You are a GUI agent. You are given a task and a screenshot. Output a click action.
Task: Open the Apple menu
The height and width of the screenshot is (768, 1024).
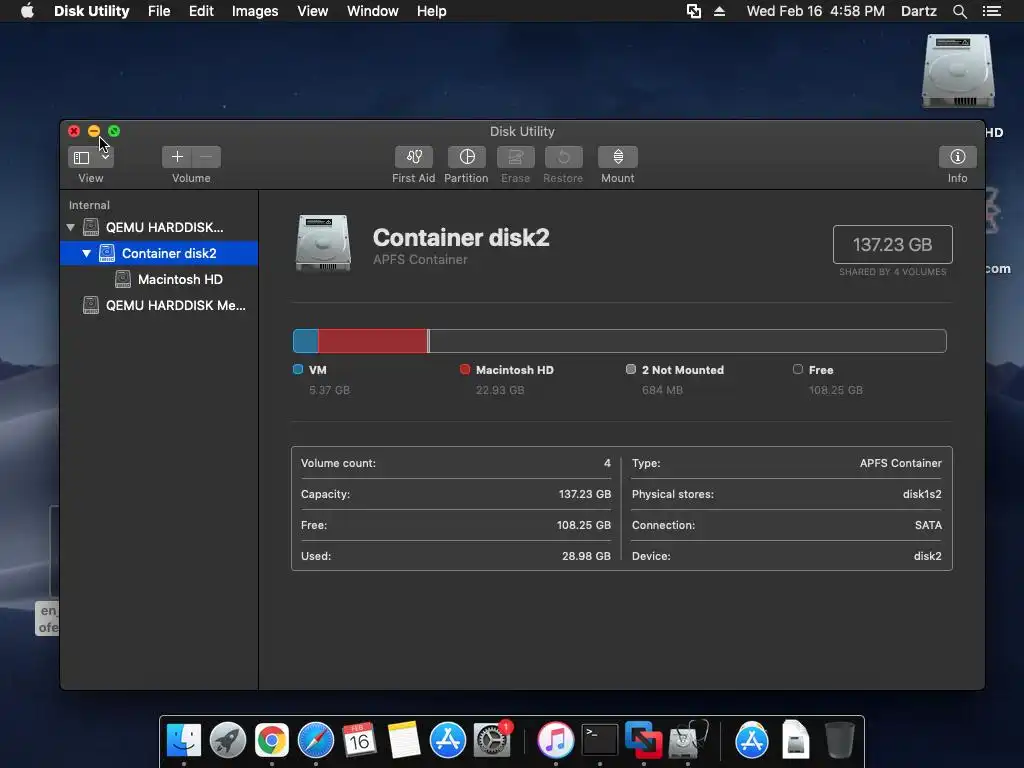coord(27,11)
